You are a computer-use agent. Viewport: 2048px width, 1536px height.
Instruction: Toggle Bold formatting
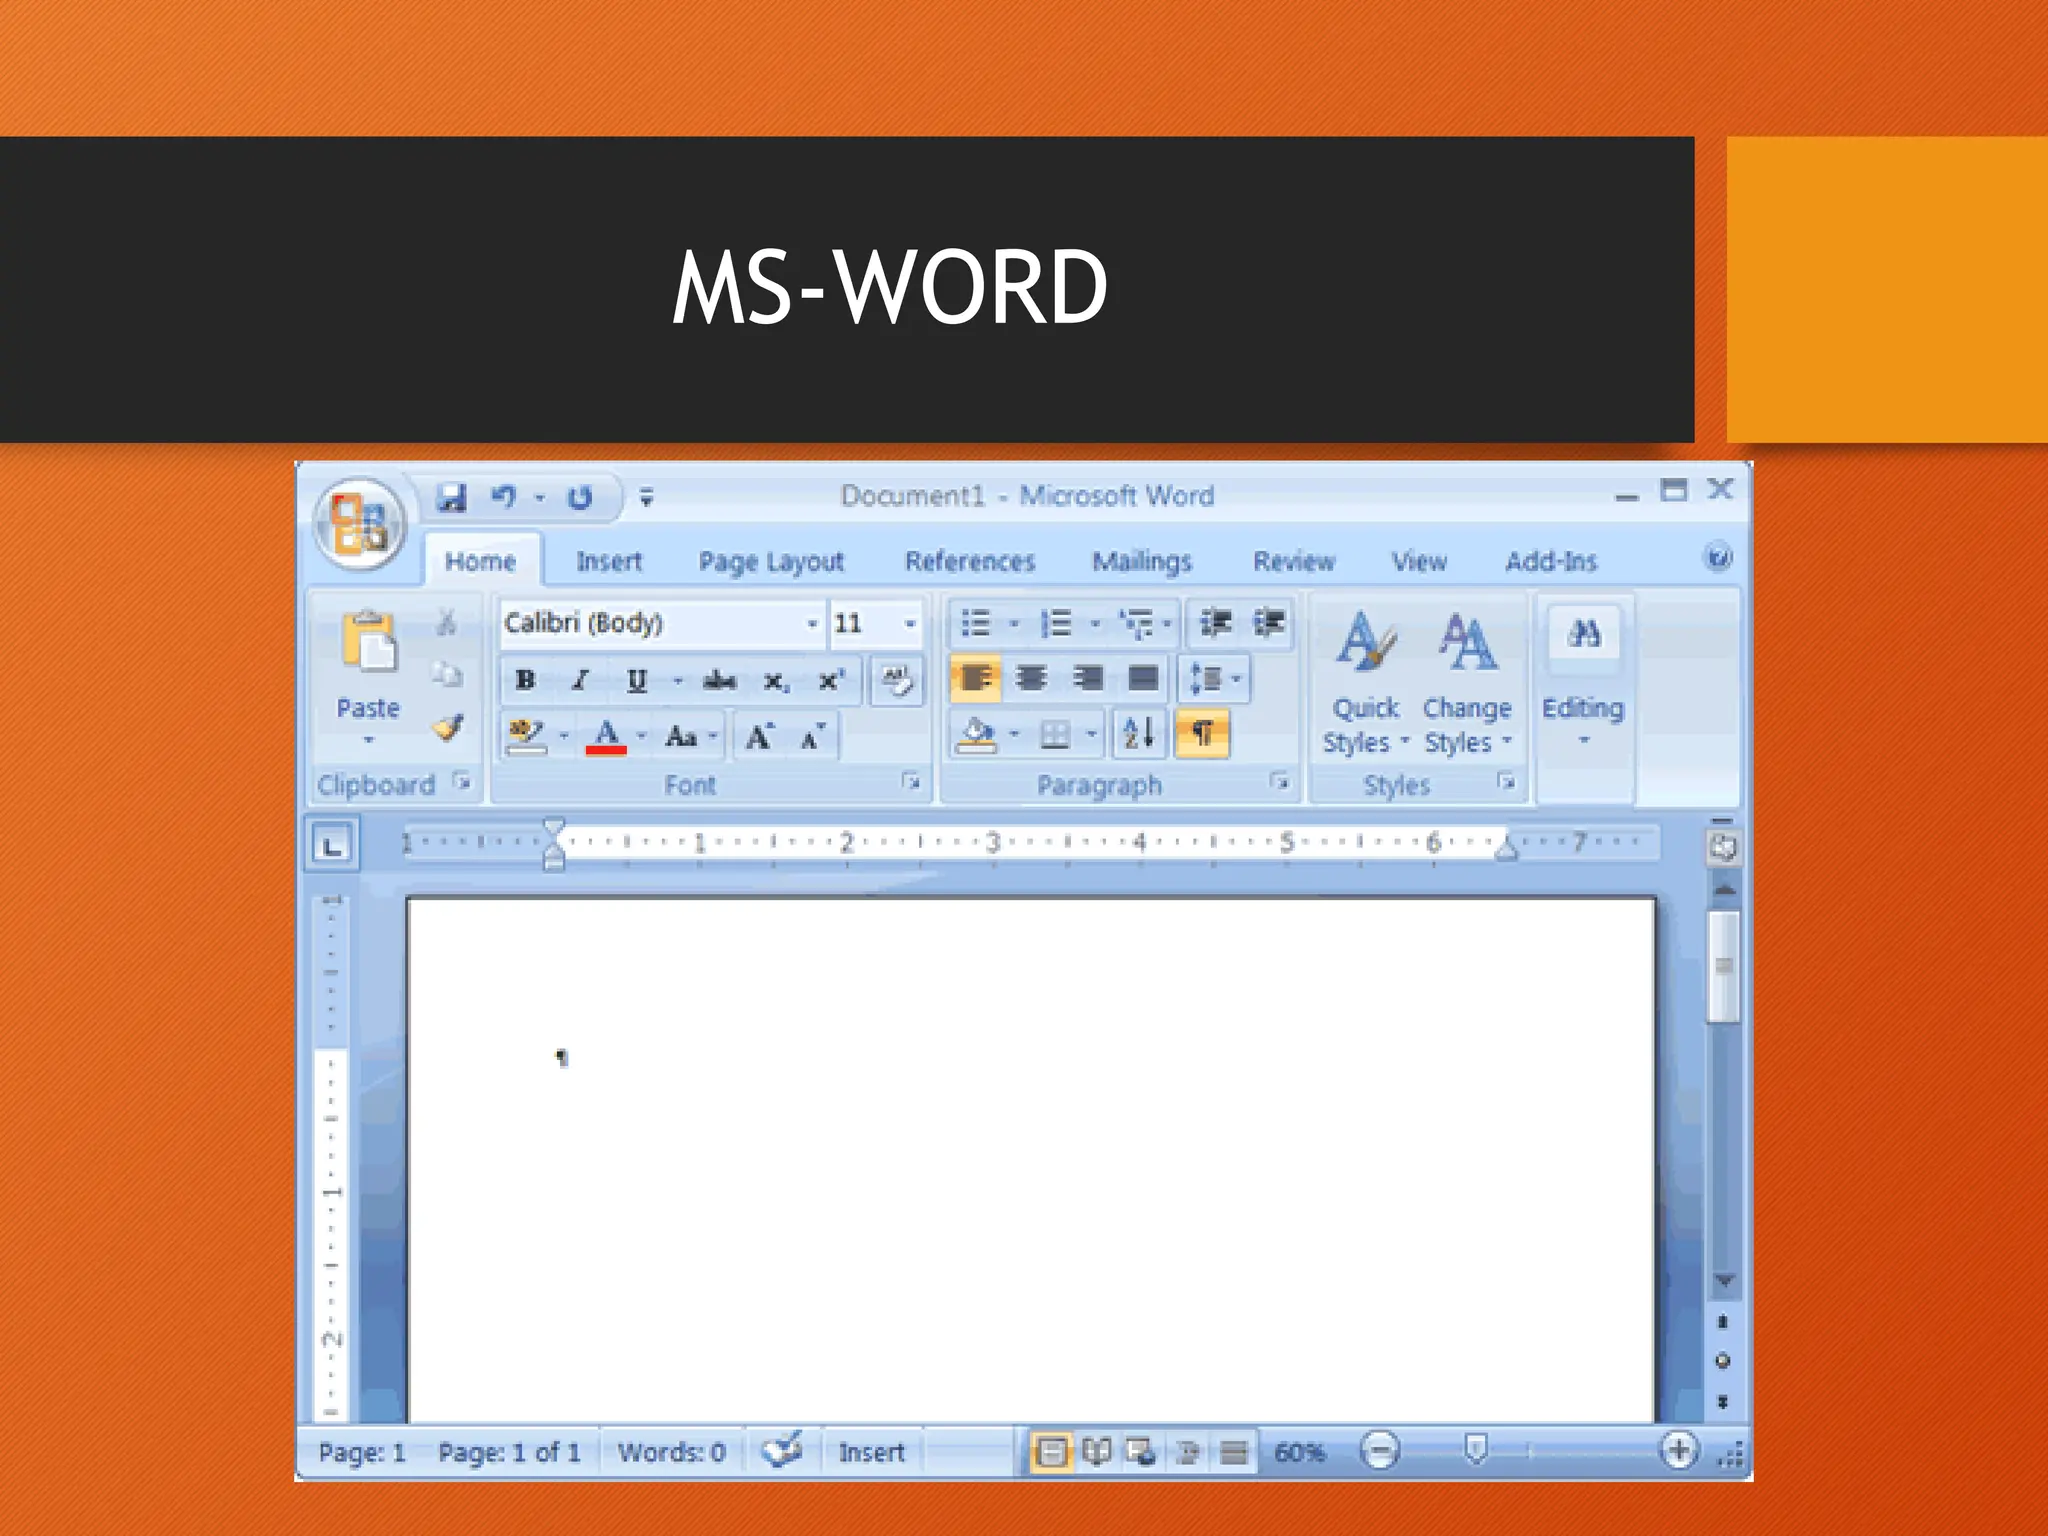point(525,680)
